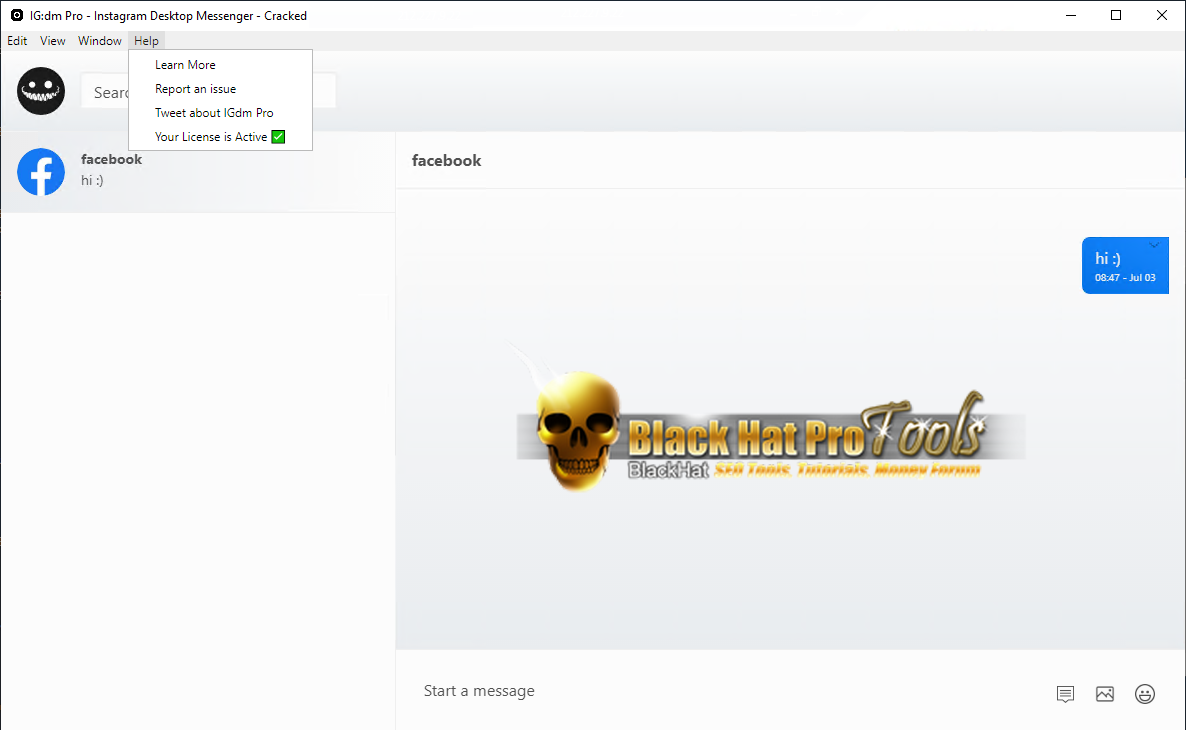The height and width of the screenshot is (730, 1186).
Task: Click Your License is Active entry
Action: point(220,137)
